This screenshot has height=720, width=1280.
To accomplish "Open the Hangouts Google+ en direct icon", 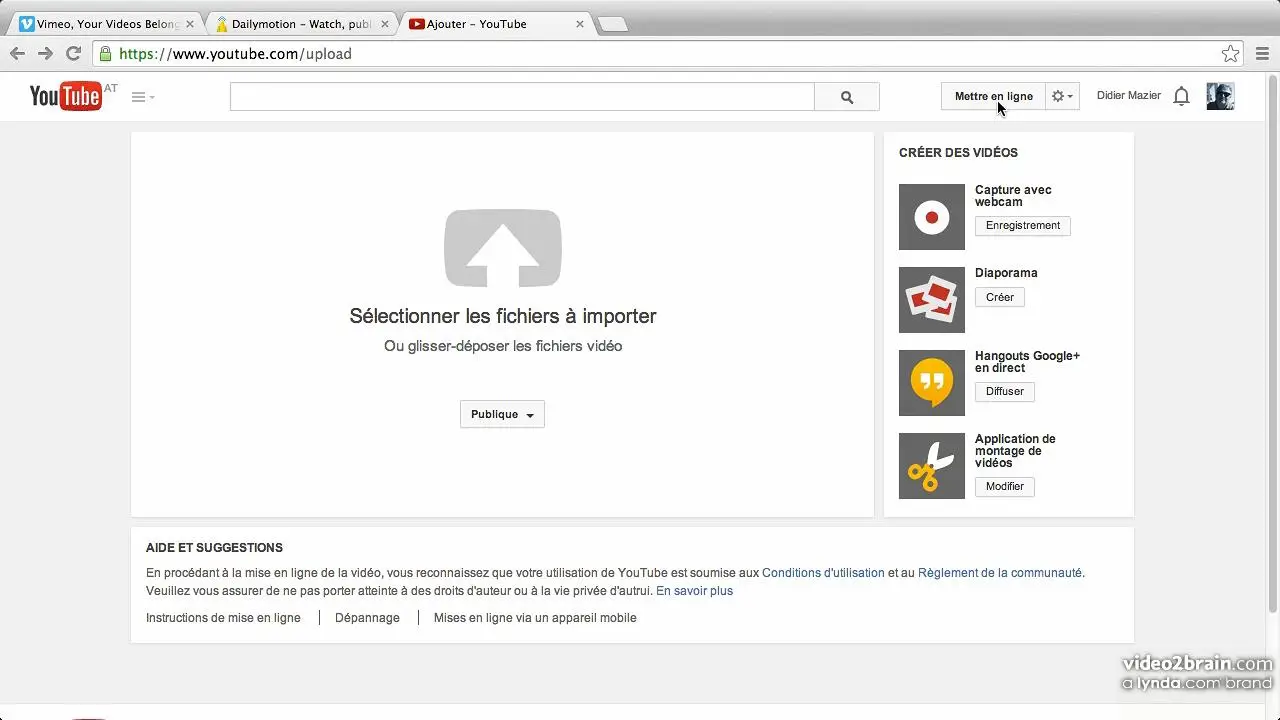I will click(x=931, y=383).
